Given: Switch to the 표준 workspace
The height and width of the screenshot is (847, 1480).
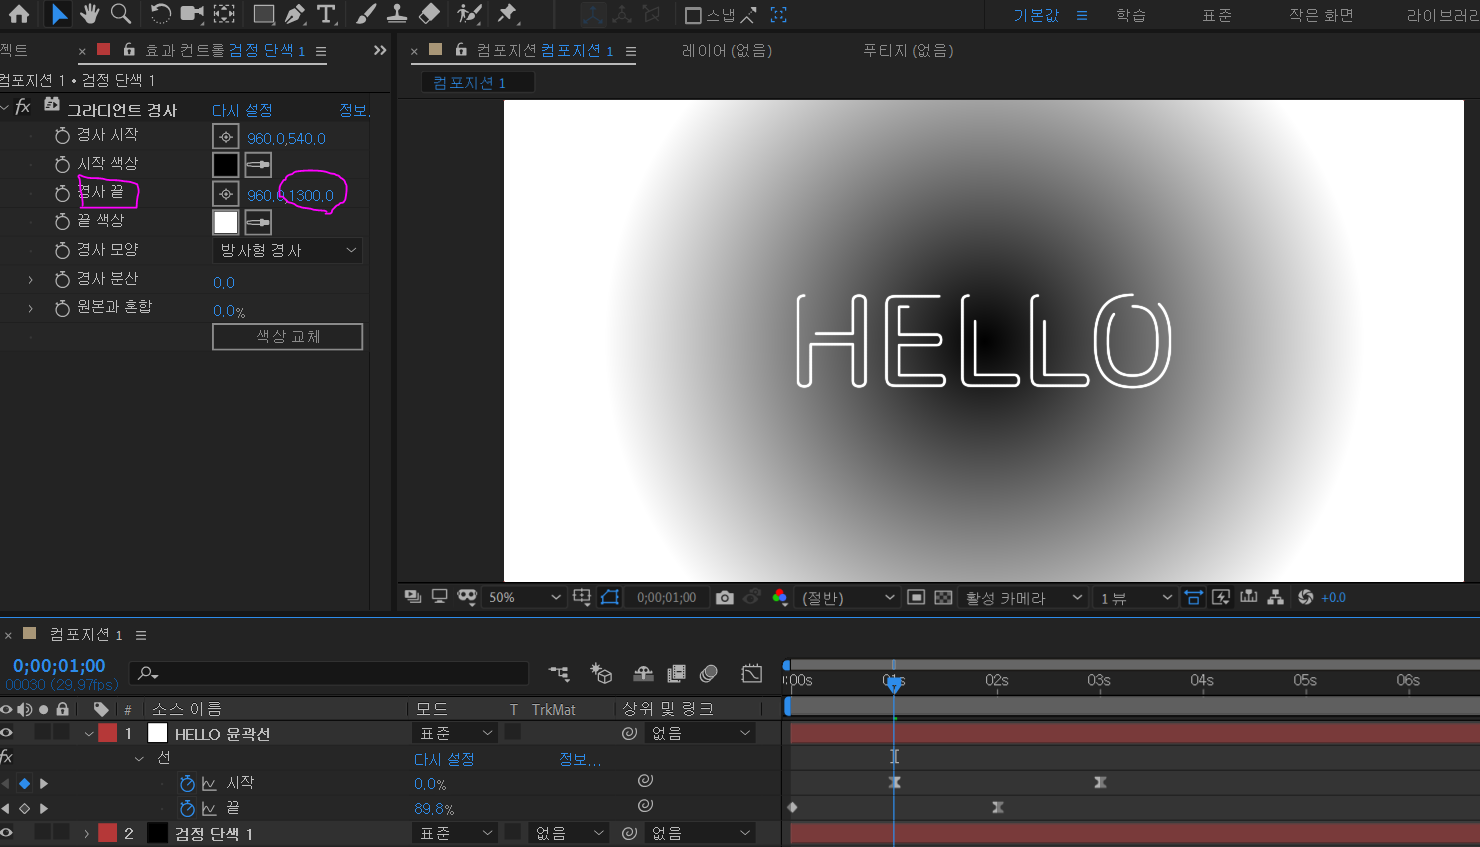Looking at the screenshot, I should [1217, 15].
